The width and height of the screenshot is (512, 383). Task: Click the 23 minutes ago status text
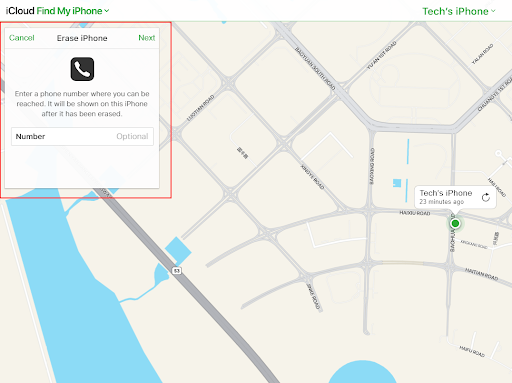click(442, 202)
